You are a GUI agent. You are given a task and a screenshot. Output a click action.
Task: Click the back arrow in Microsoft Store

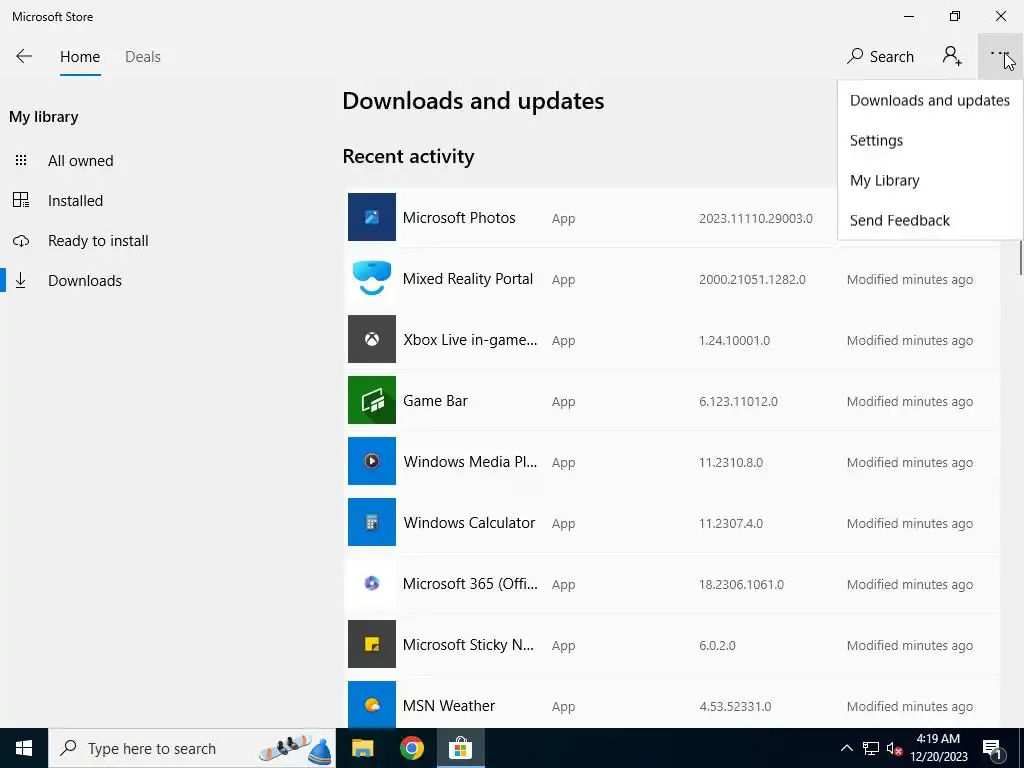[x=24, y=56]
